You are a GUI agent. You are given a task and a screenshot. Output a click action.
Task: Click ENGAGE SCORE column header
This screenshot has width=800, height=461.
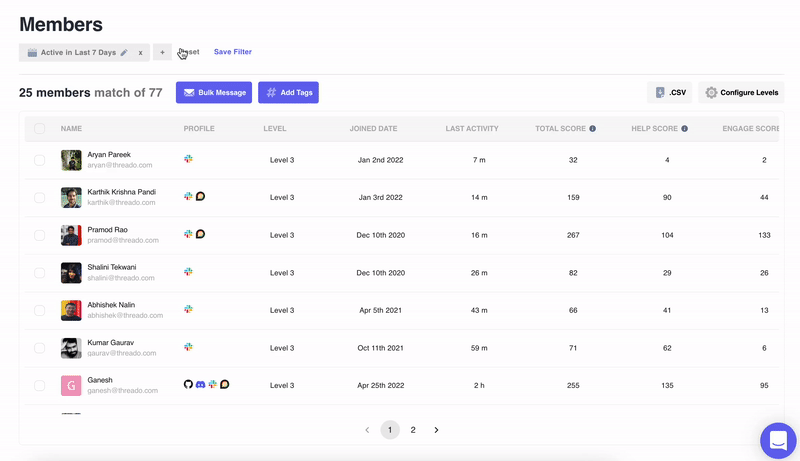coord(751,129)
